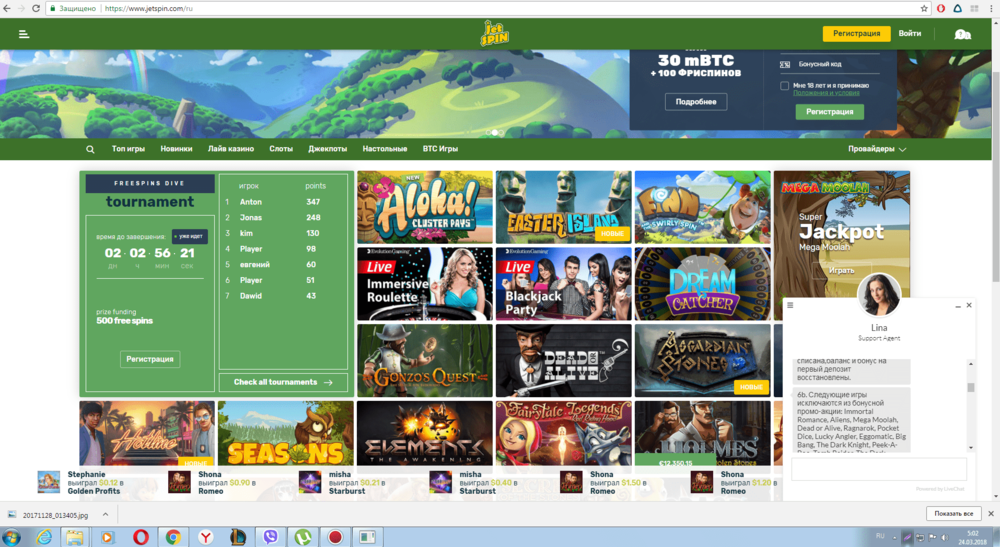
Task: Click the yellow Регистрация button in header
Action: [857, 33]
